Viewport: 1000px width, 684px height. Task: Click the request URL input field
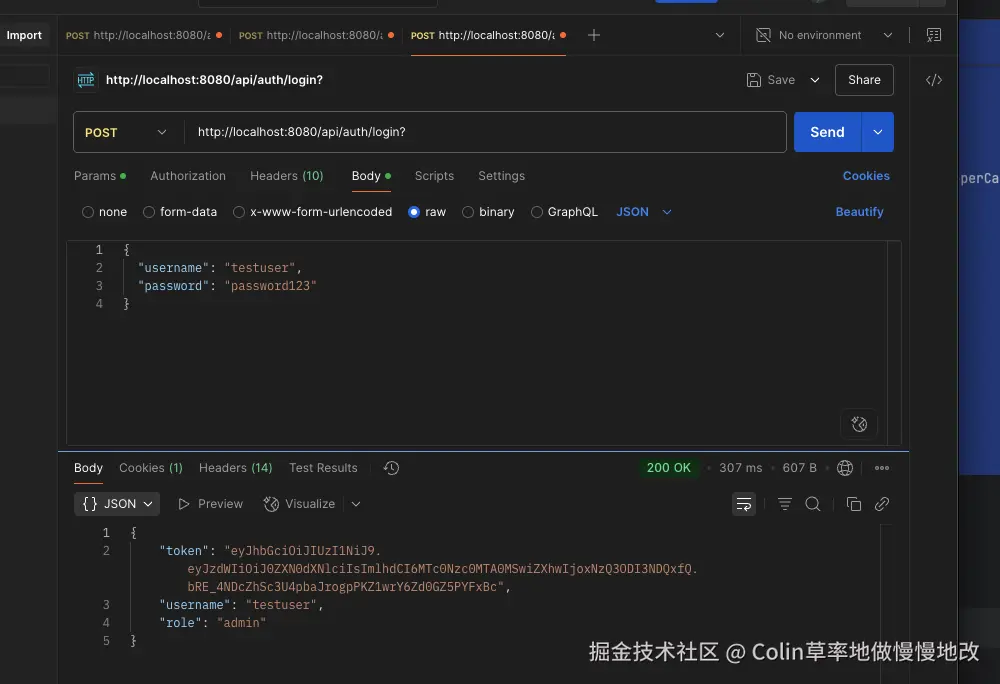(485, 132)
